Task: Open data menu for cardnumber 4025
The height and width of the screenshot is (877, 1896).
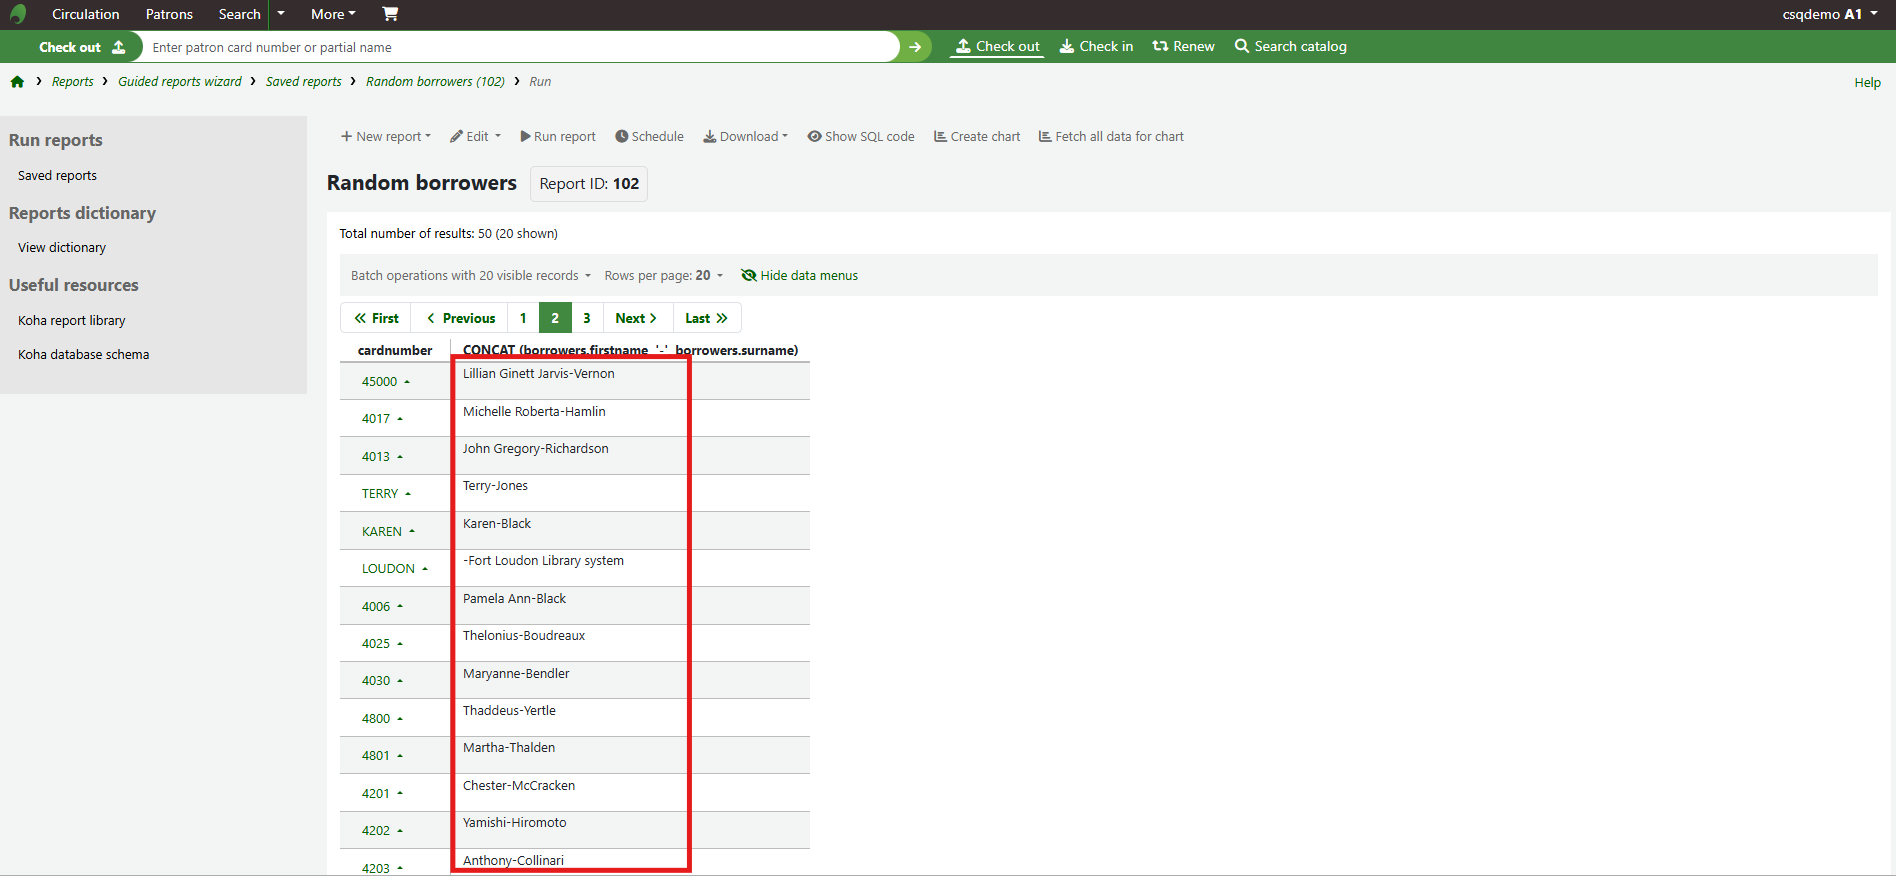Action: pos(382,644)
